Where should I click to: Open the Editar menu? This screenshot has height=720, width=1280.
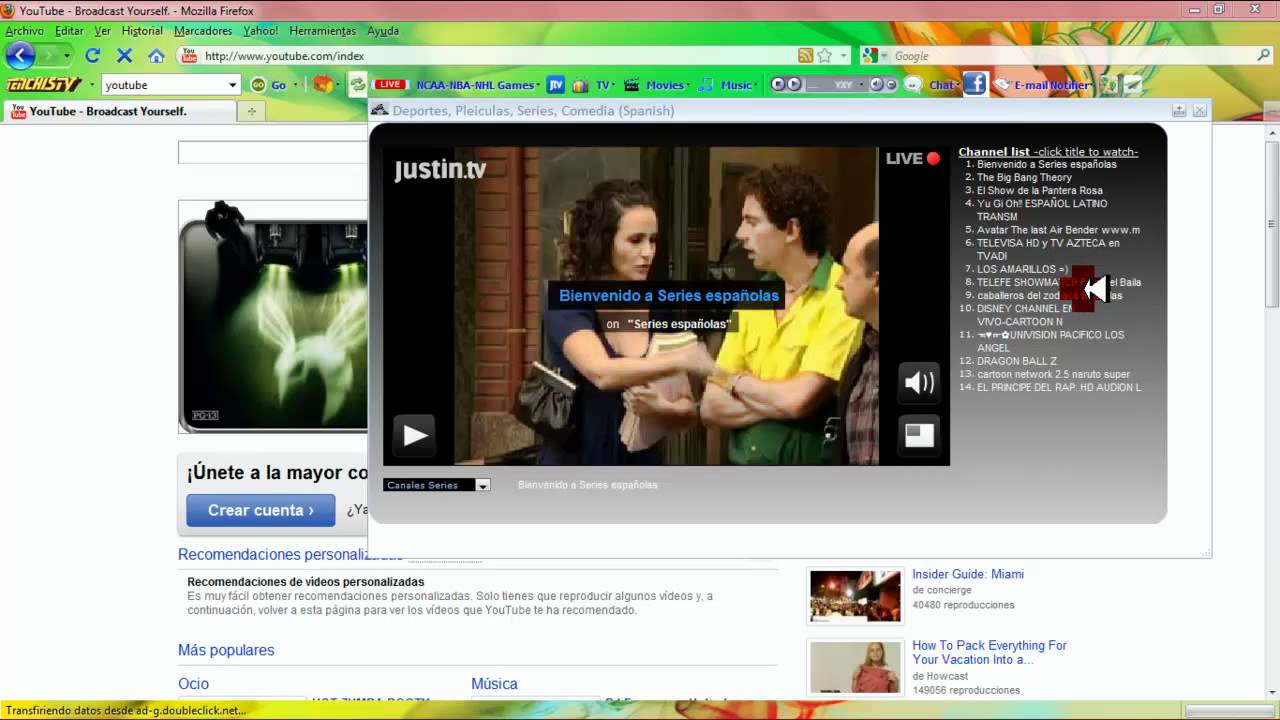point(69,31)
